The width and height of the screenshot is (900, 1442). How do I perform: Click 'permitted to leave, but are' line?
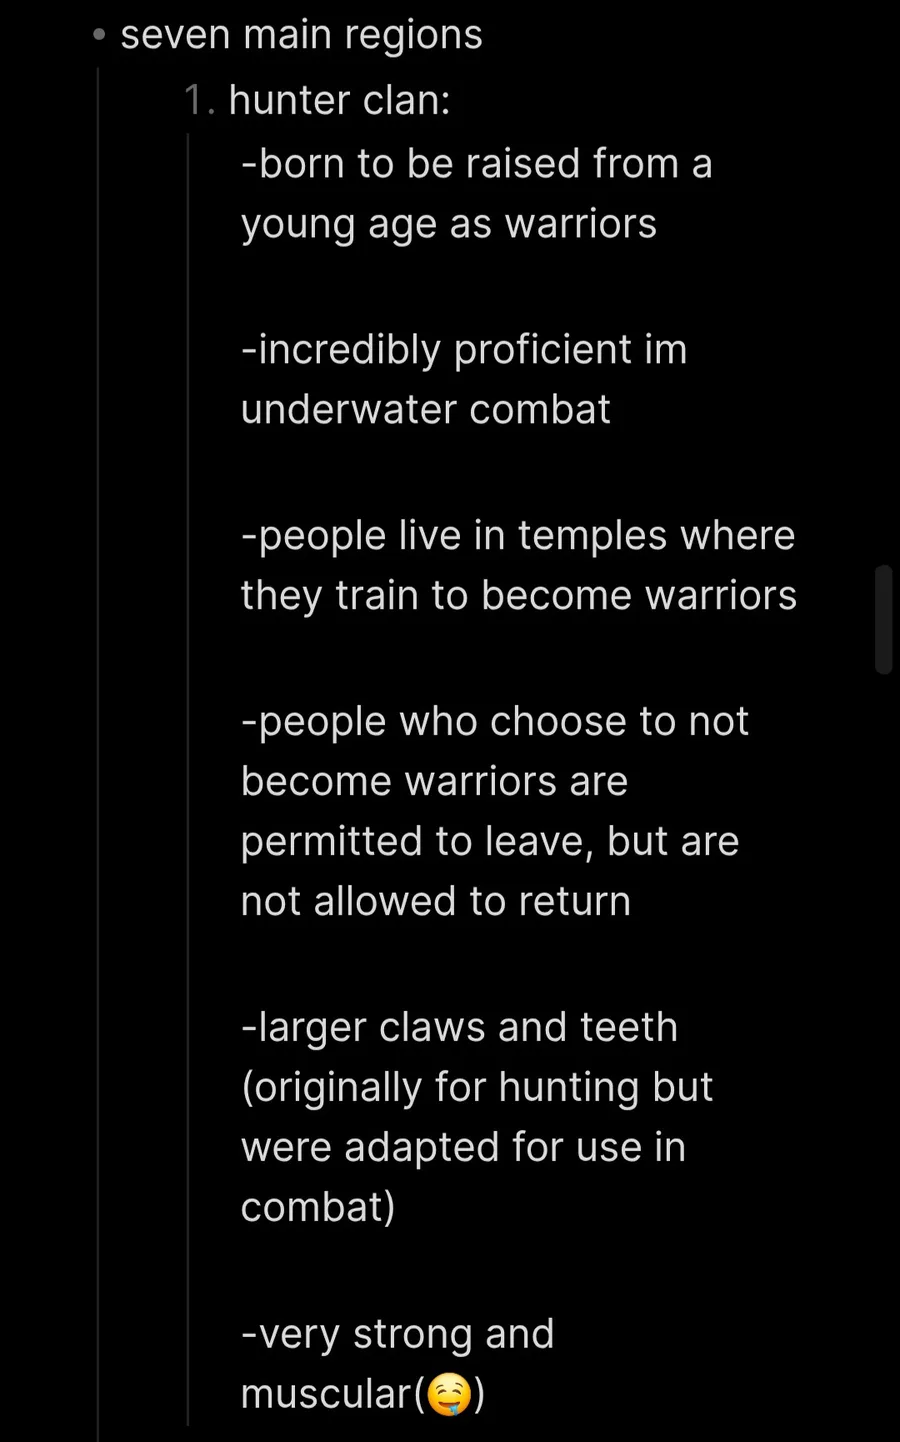pyautogui.click(x=490, y=842)
